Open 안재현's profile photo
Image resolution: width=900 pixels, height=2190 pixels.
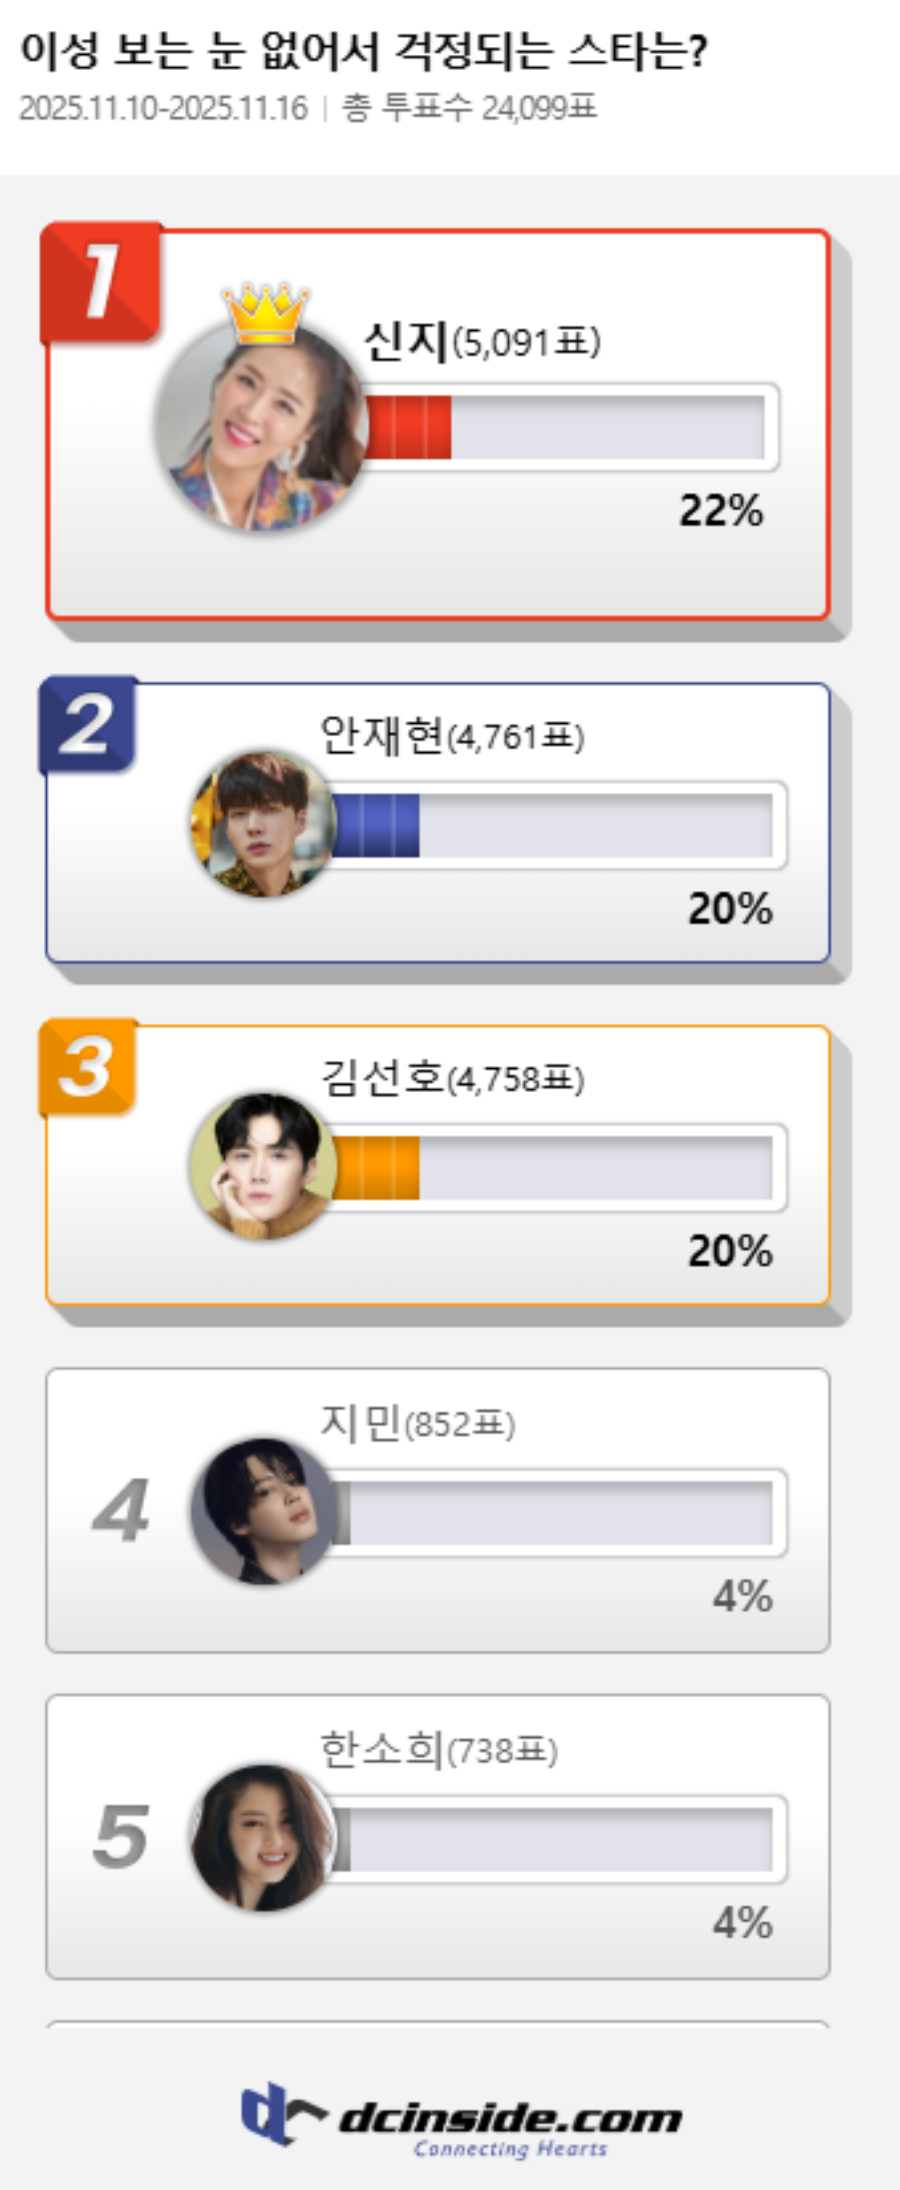(x=262, y=823)
